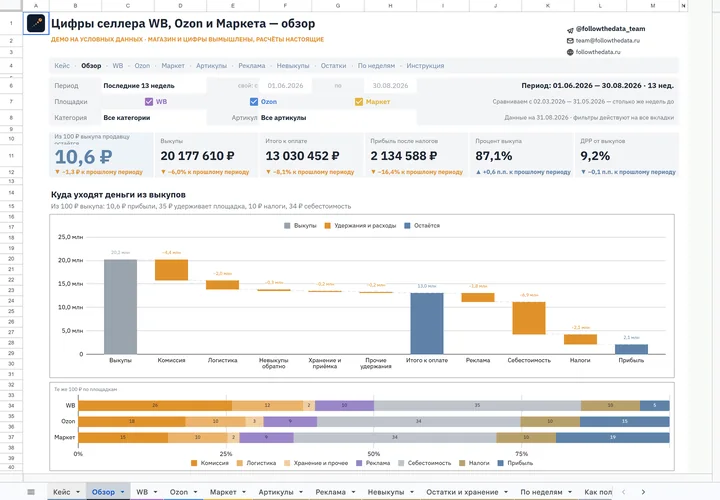Click Ozon in the top navigation row

[x=142, y=66]
